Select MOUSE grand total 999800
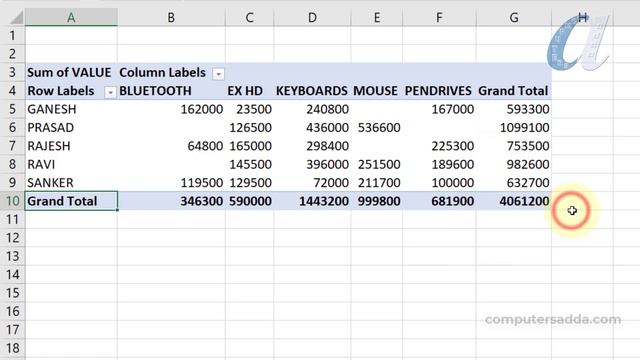Viewport: 640px width, 360px height. click(377, 201)
